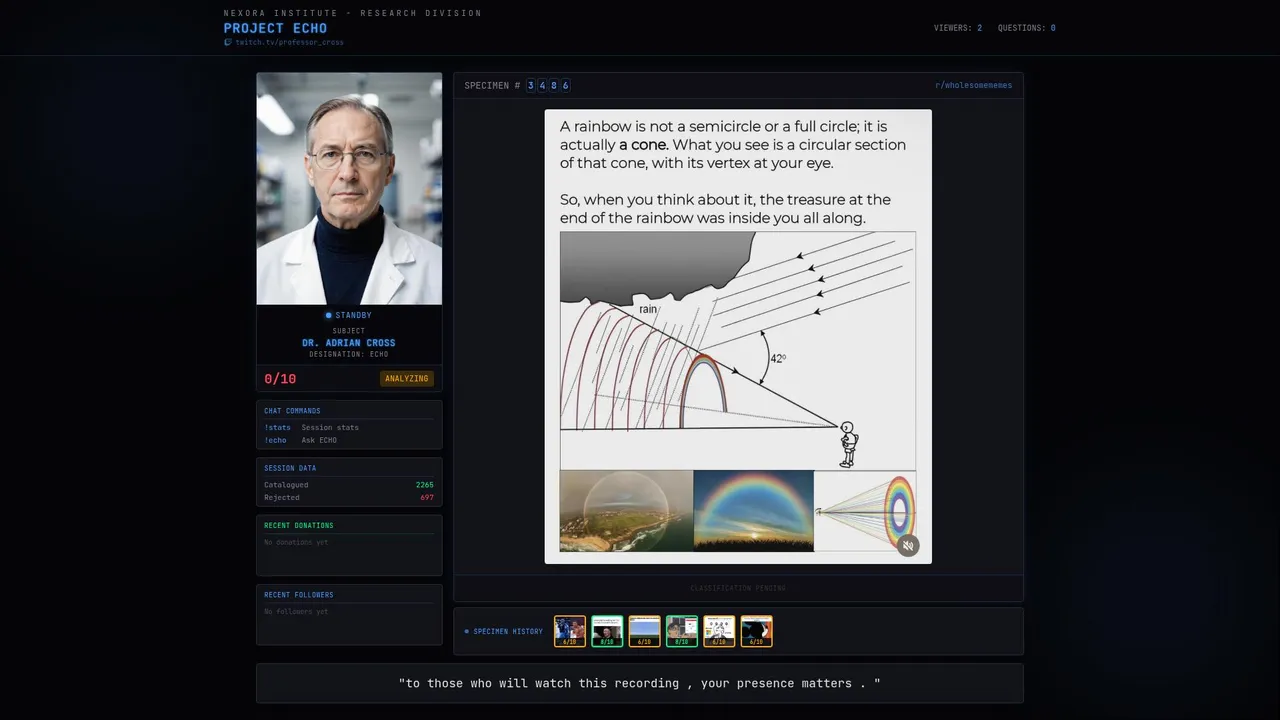Click the RECENT DONATIONS heading
1280x720 pixels.
[299, 525]
